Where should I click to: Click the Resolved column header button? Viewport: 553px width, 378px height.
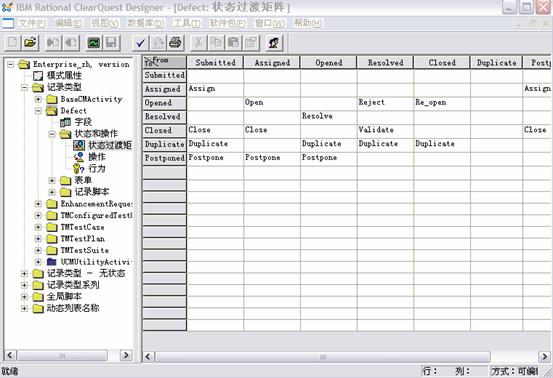(385, 62)
